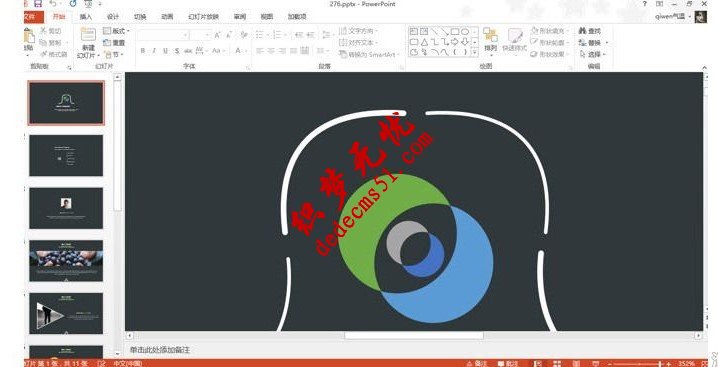Viewport: 718px width, 367px height.
Task: Copy the selection (复制)
Action: (x=50, y=43)
